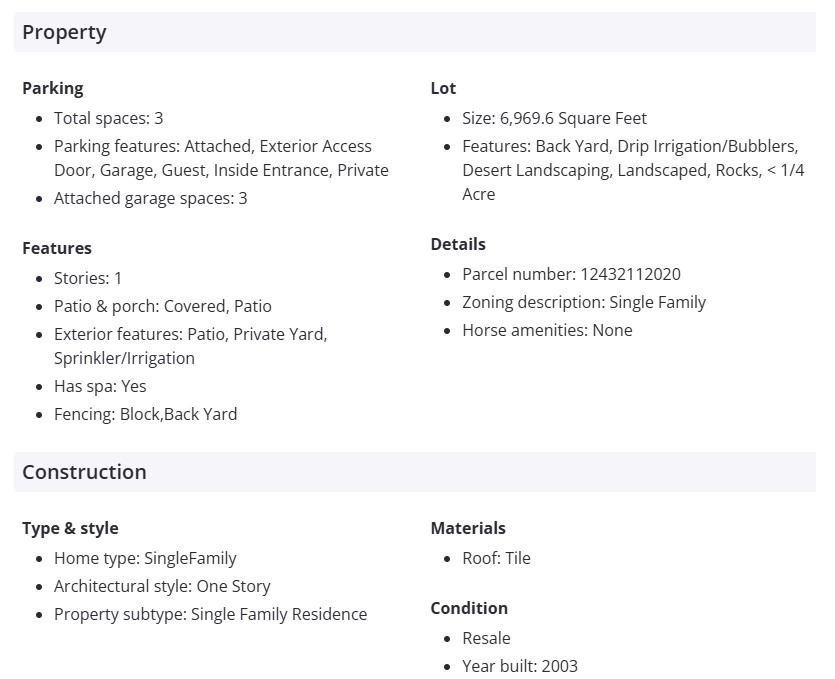
Task: Click the Patio & porch entry
Action: (x=162, y=306)
